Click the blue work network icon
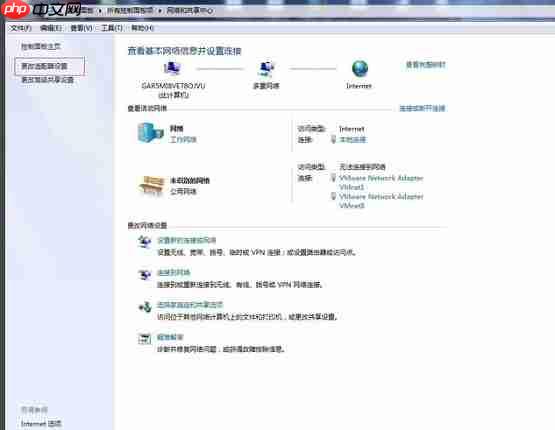This screenshot has height=430, width=555. pyautogui.click(x=150, y=133)
